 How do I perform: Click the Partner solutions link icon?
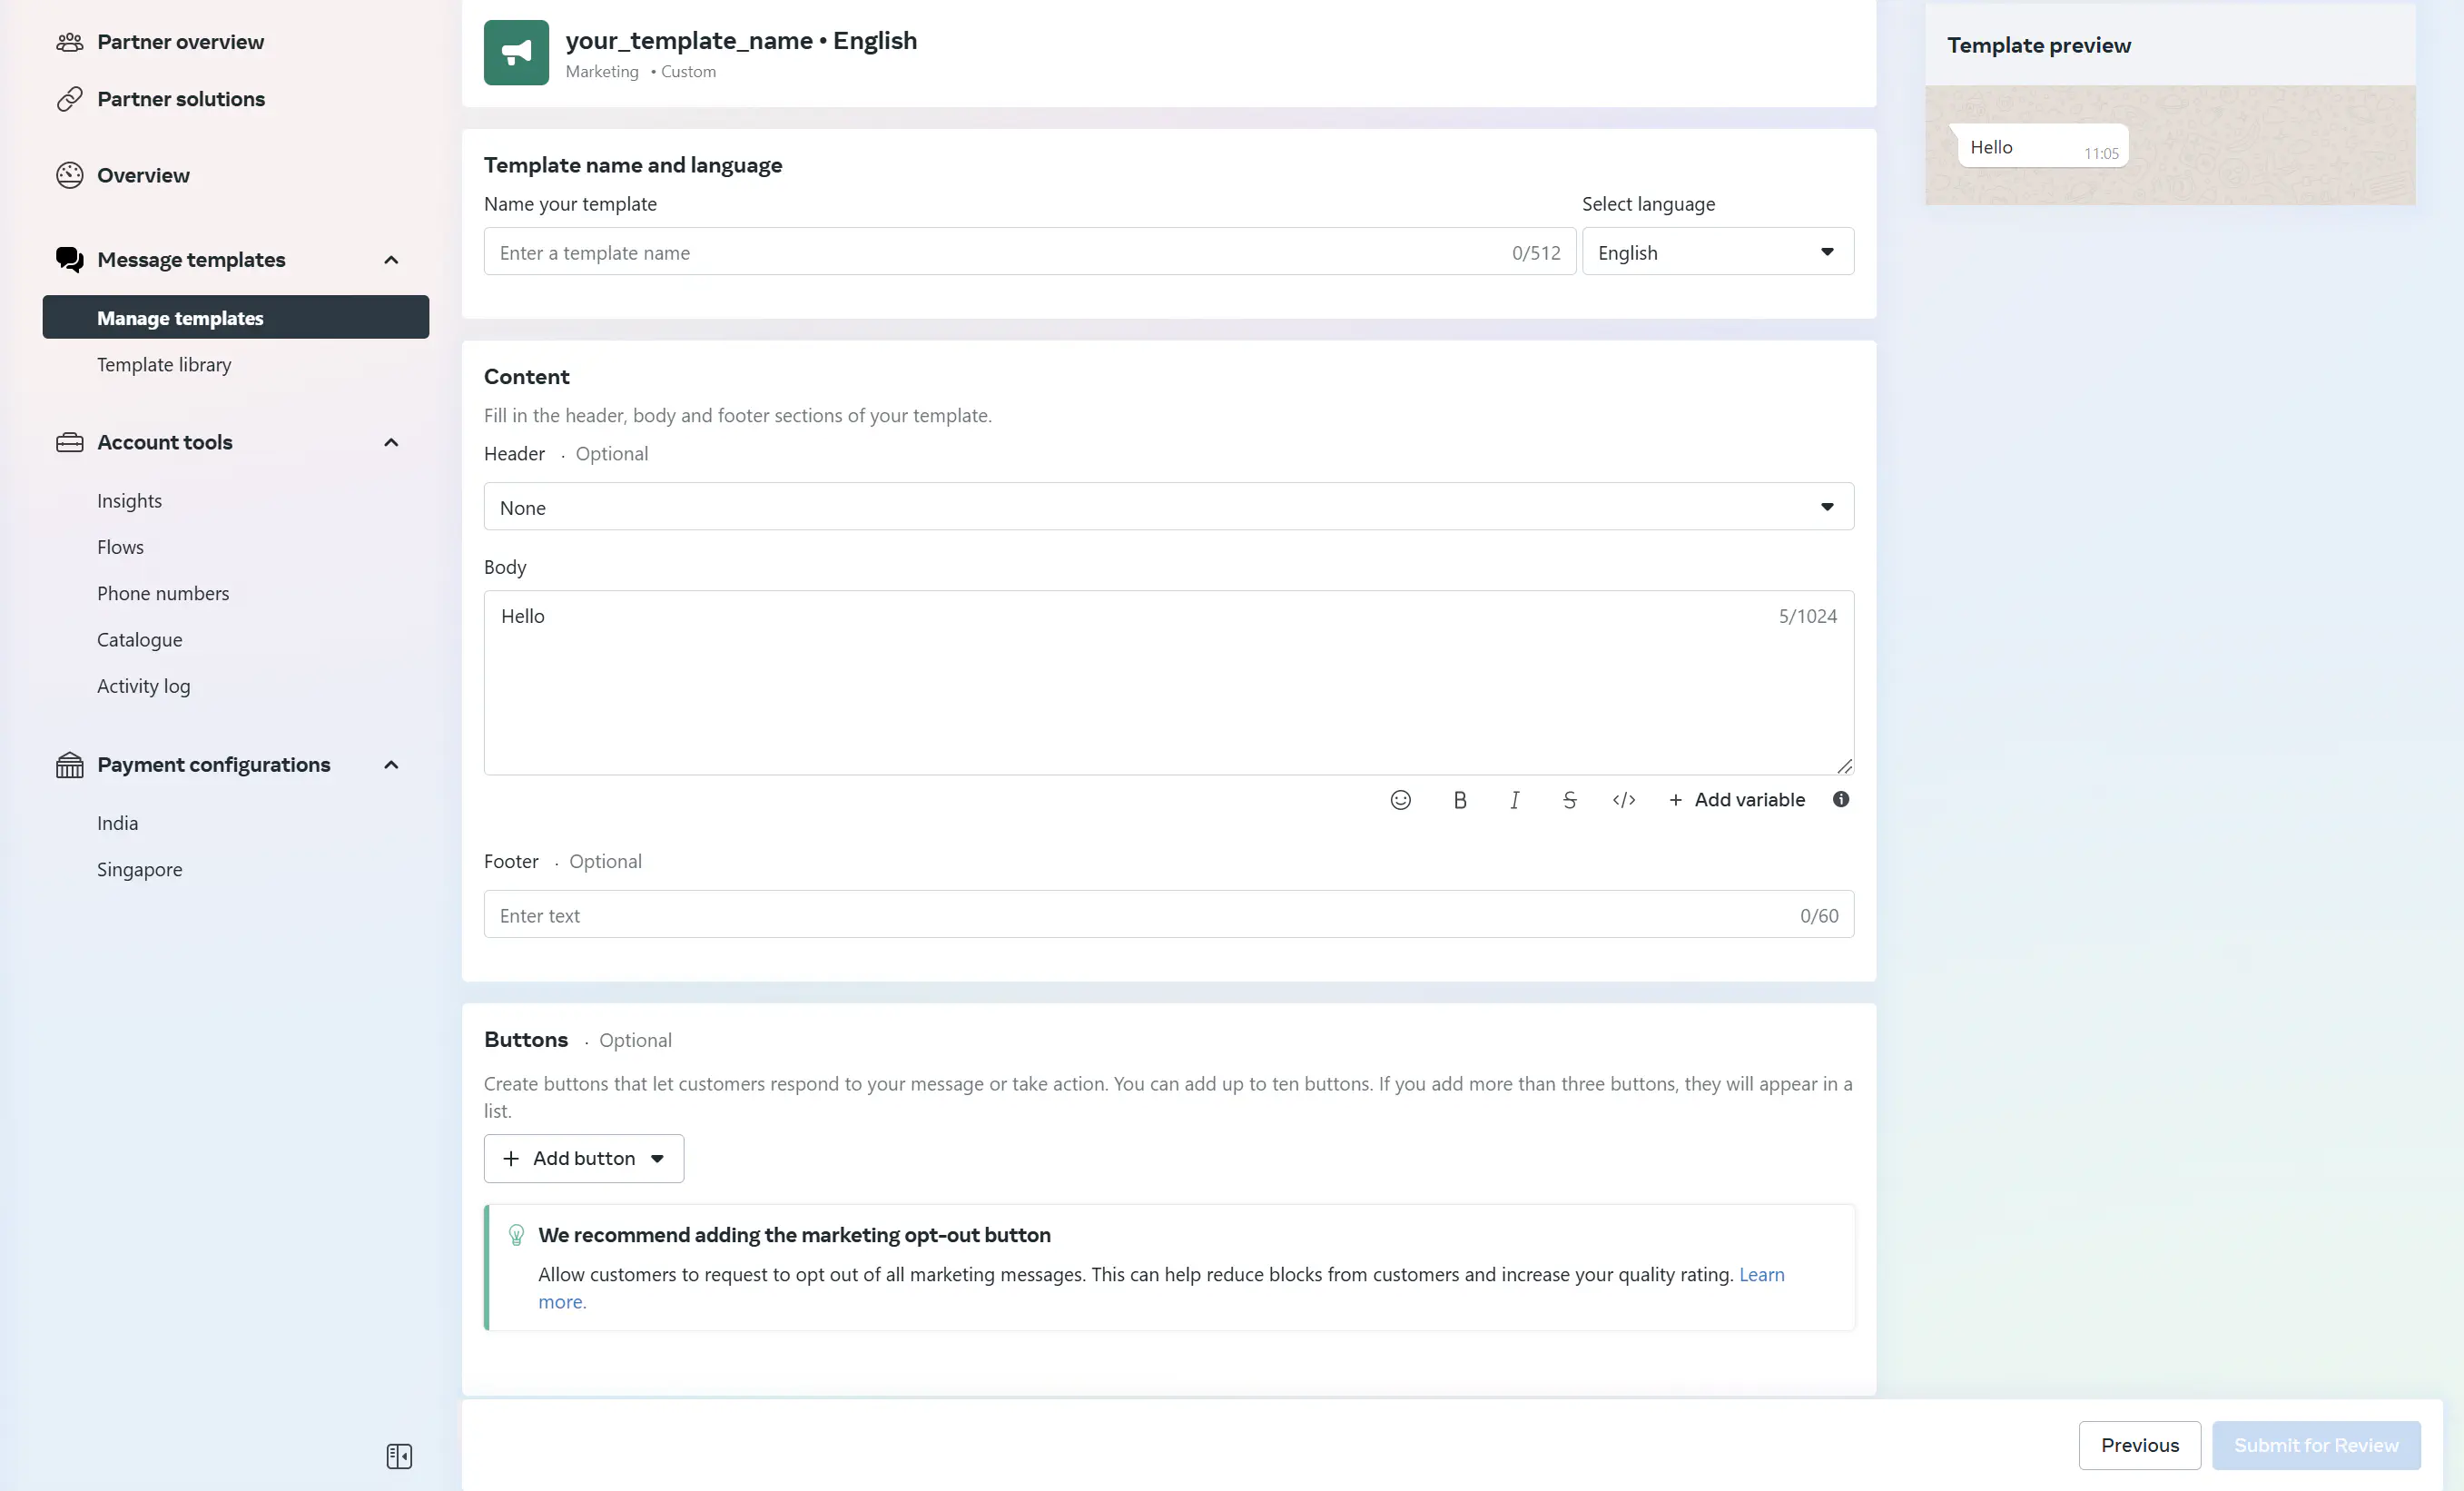[x=69, y=99]
